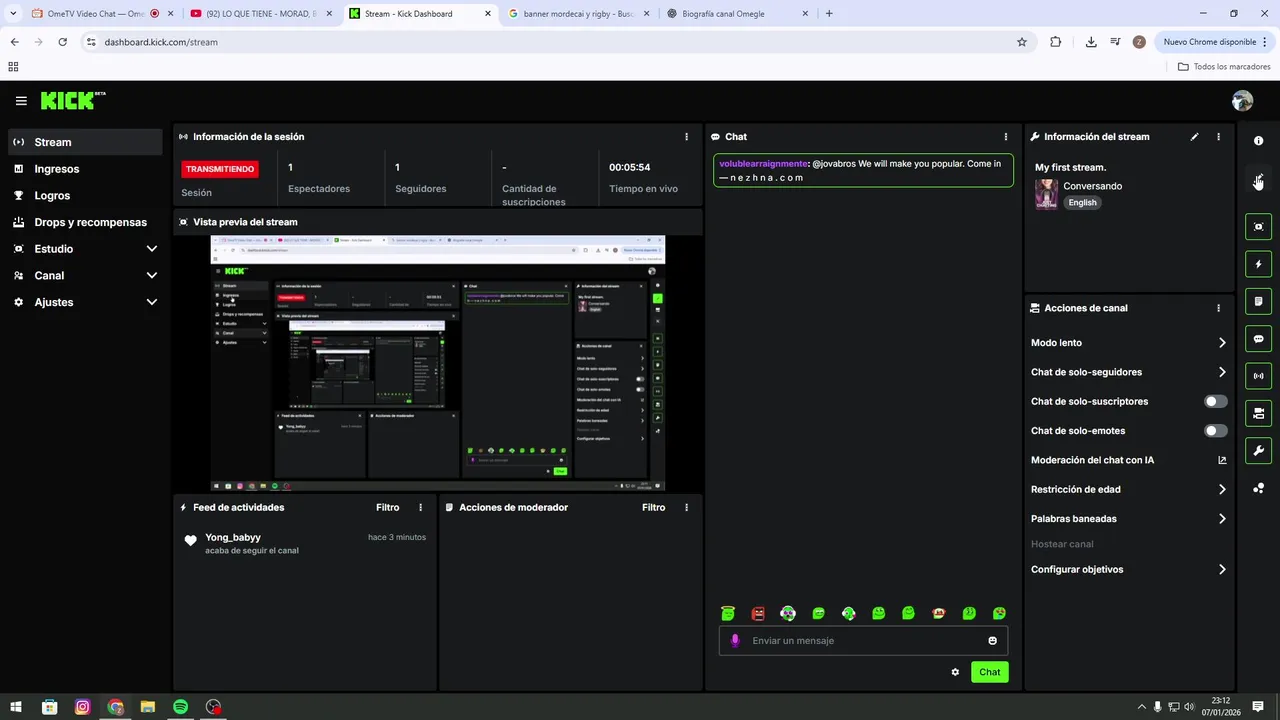Click the purple microphone icon in the chat input
This screenshot has width=1280, height=720.
tap(735, 641)
